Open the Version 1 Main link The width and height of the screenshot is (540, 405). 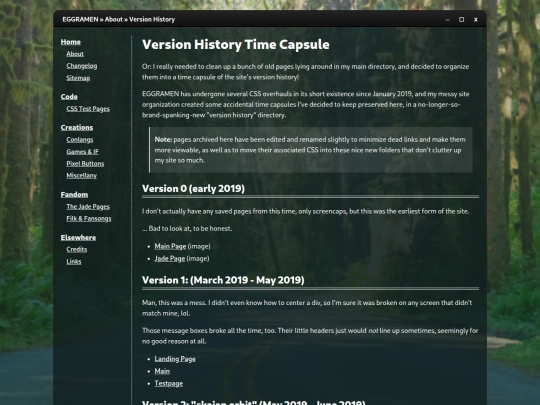point(162,371)
